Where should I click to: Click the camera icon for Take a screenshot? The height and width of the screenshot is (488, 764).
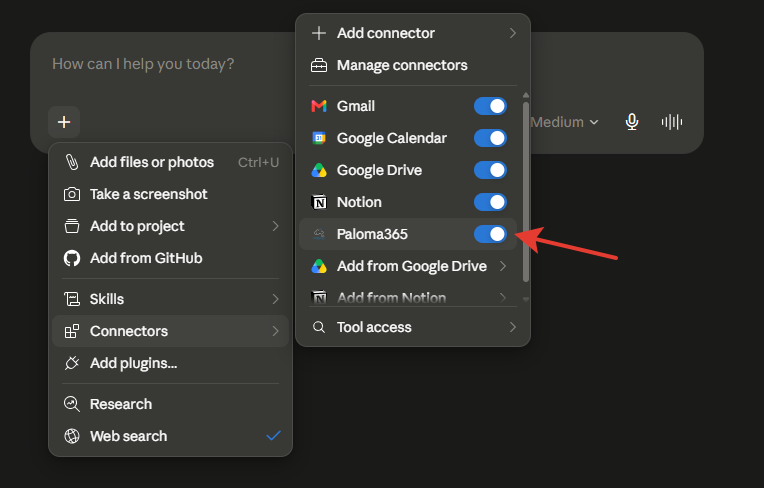coord(72,194)
